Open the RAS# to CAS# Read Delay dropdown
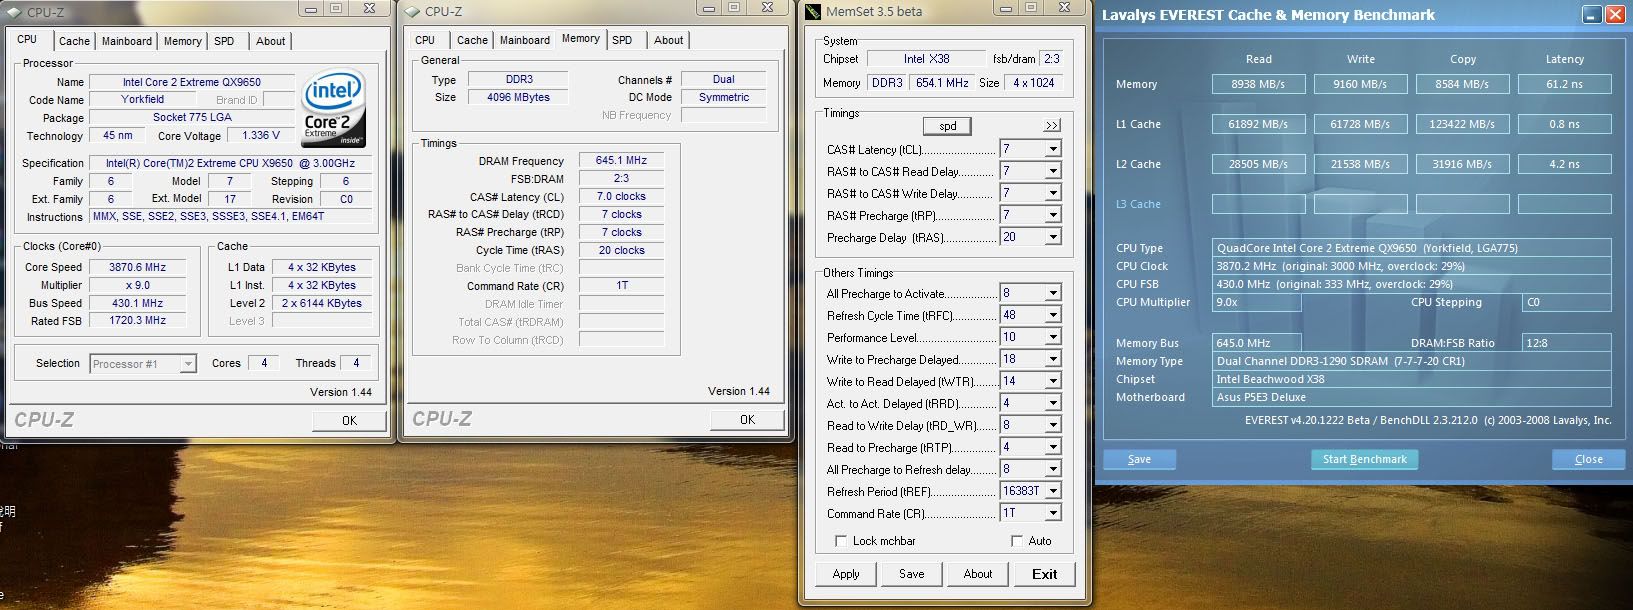Screen dimensions: 1633x610 1052,171
